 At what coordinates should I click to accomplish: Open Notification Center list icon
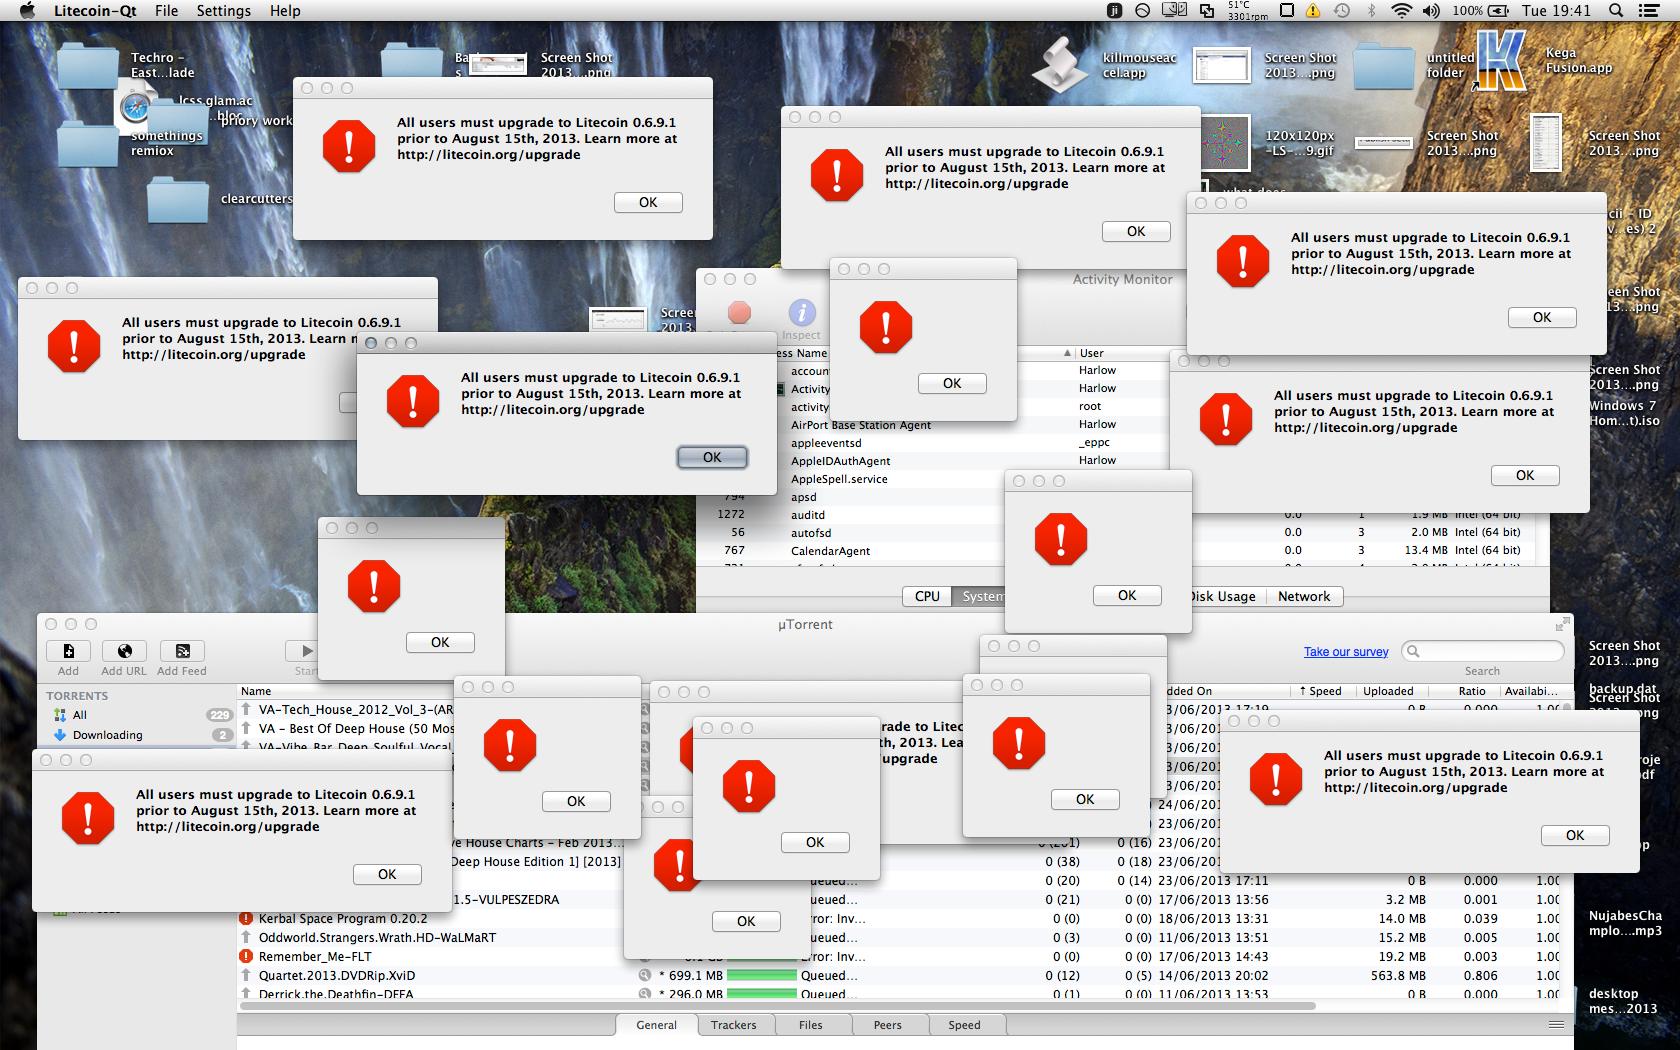(x=1652, y=10)
